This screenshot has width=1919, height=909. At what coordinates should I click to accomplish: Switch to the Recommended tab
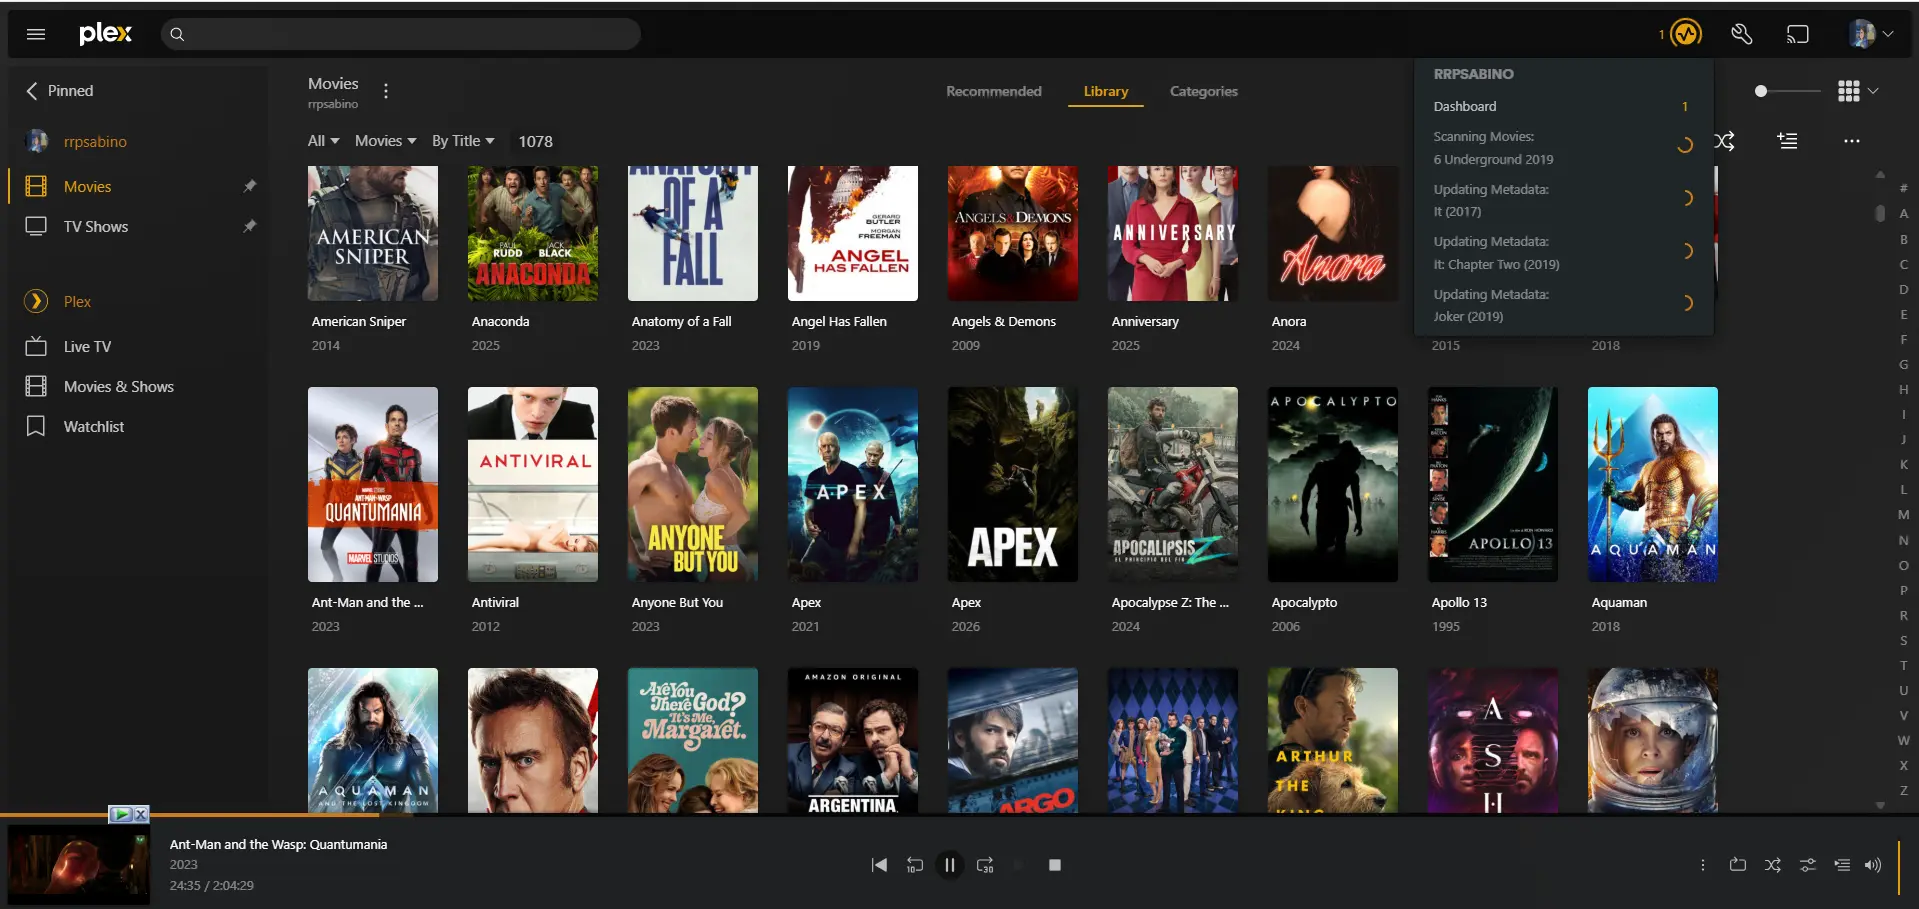pyautogui.click(x=994, y=91)
